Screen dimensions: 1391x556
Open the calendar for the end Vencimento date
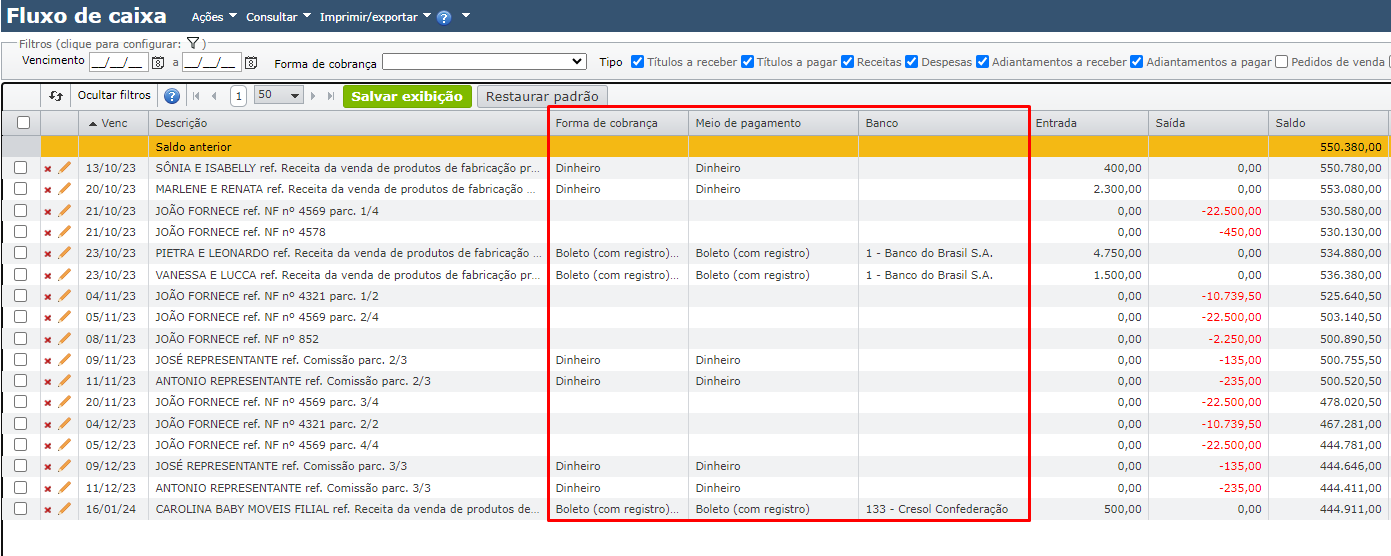251,62
